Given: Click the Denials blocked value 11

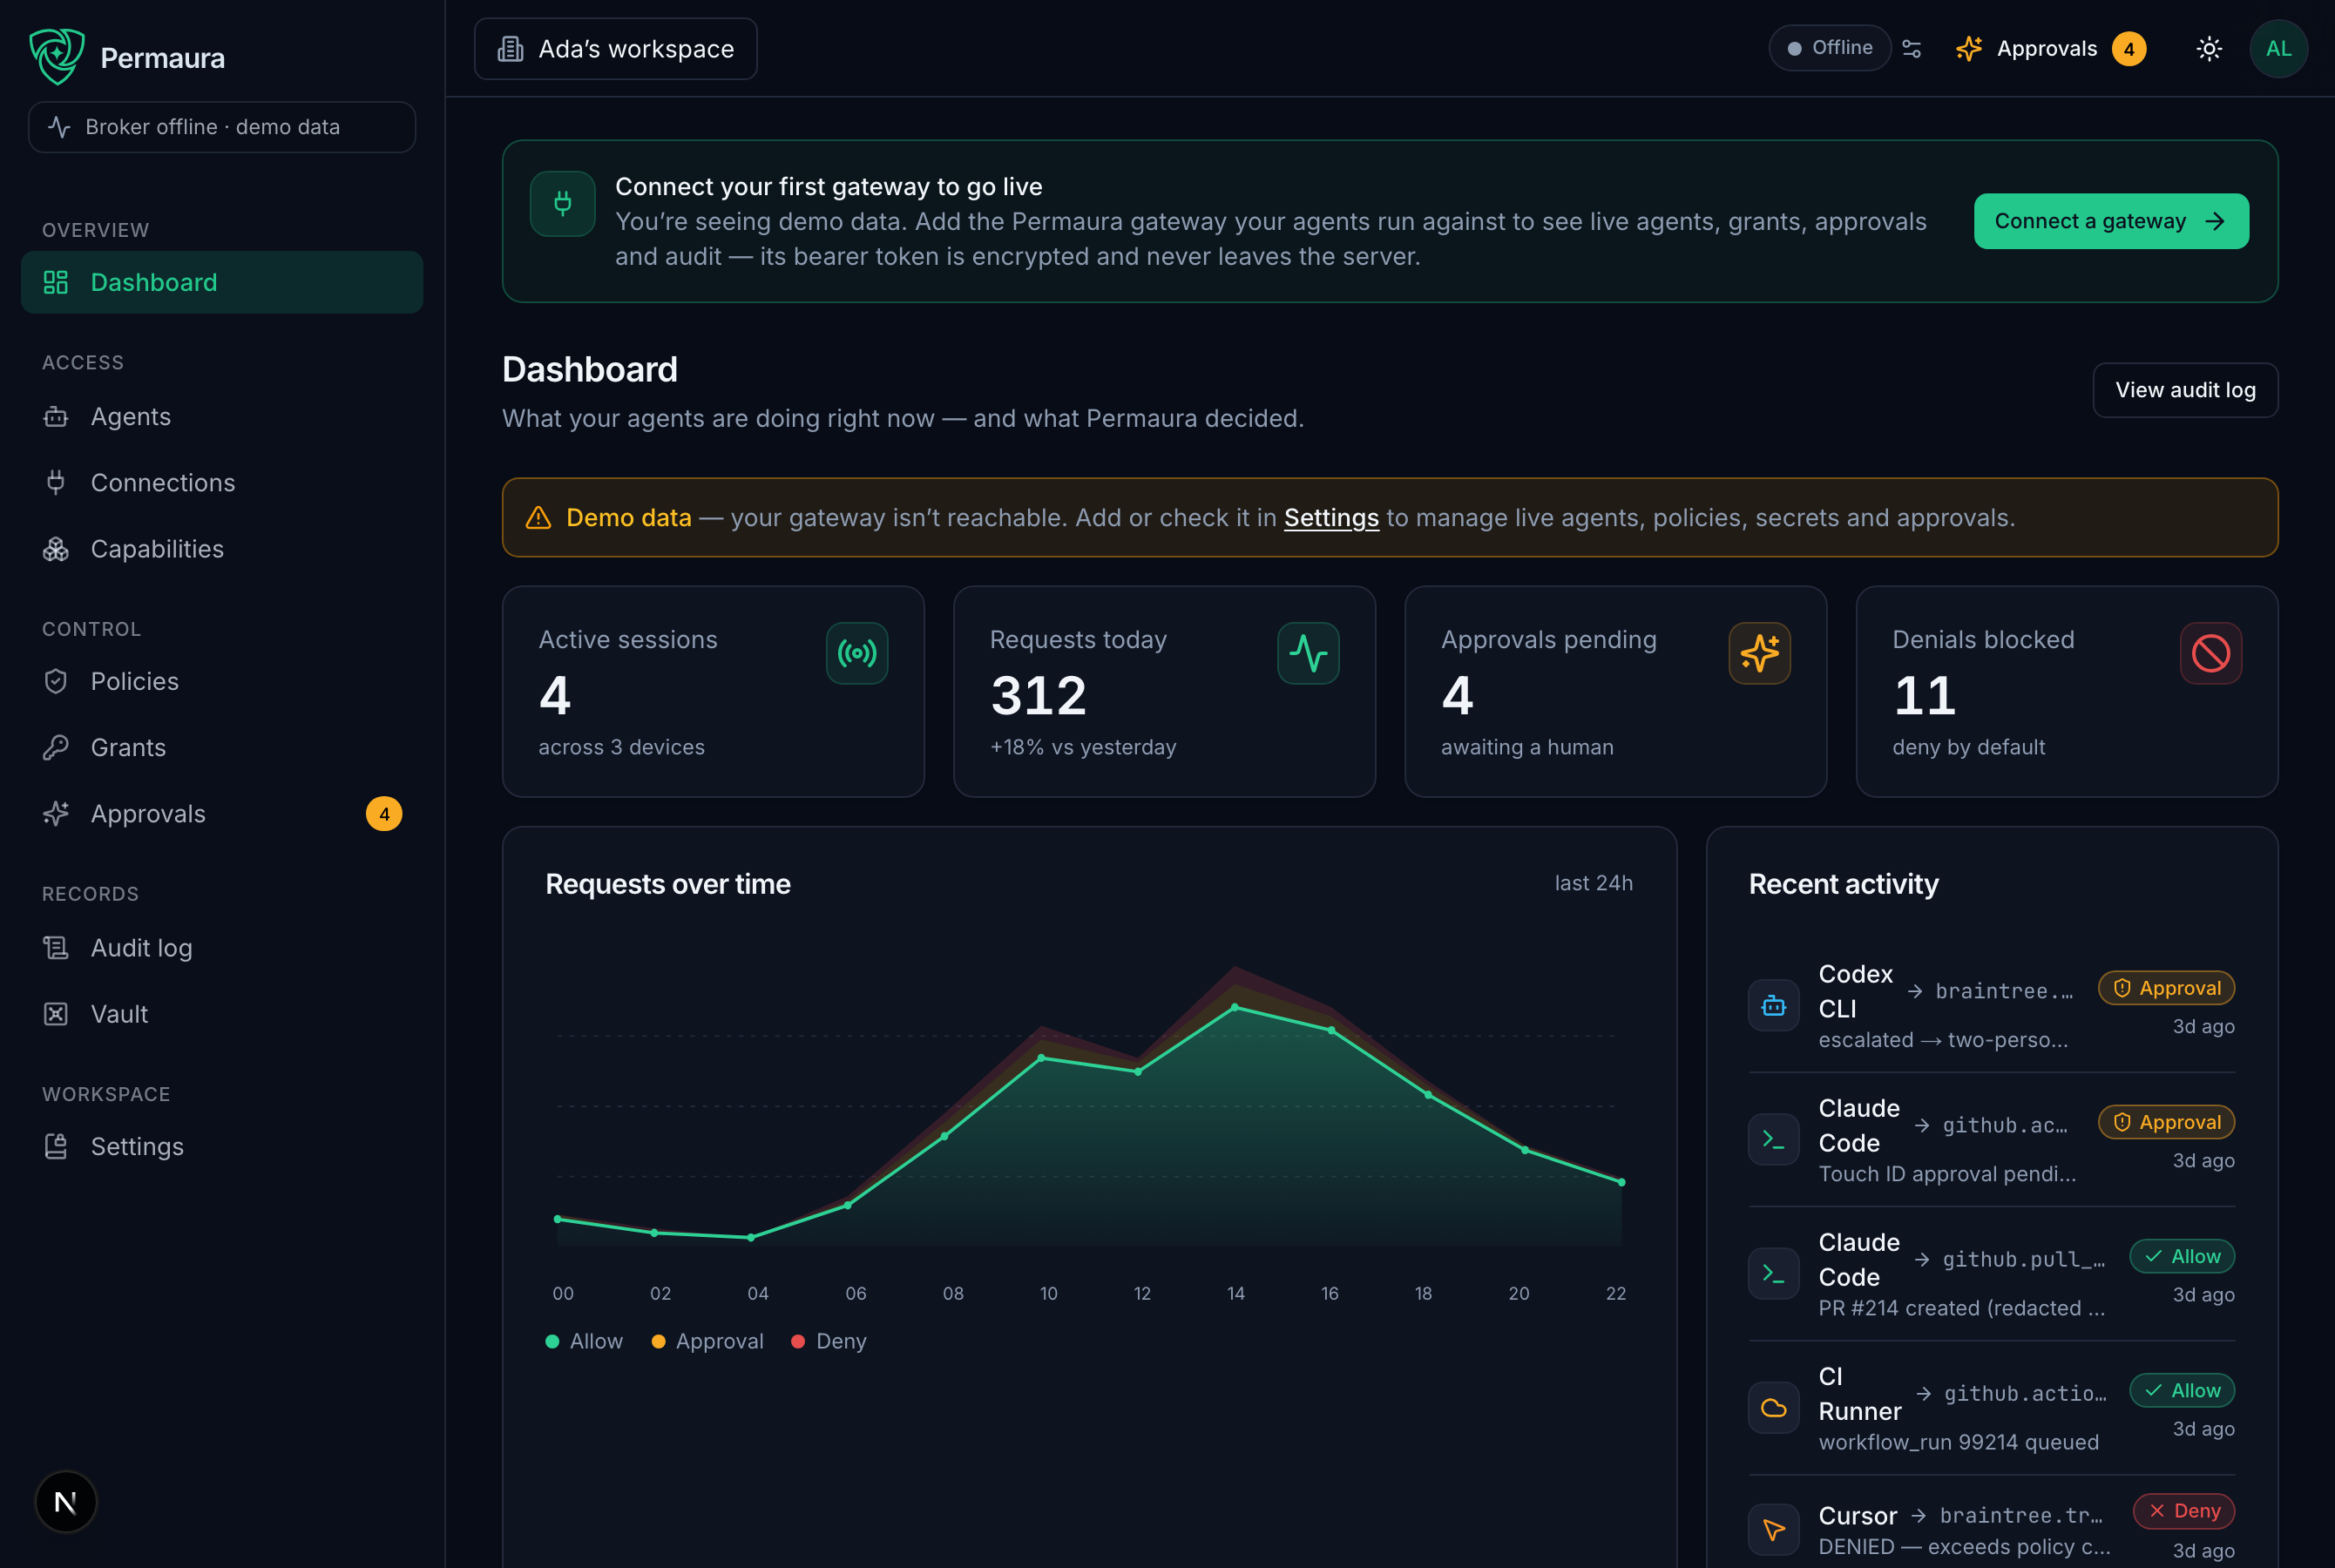Looking at the screenshot, I should pos(1924,695).
